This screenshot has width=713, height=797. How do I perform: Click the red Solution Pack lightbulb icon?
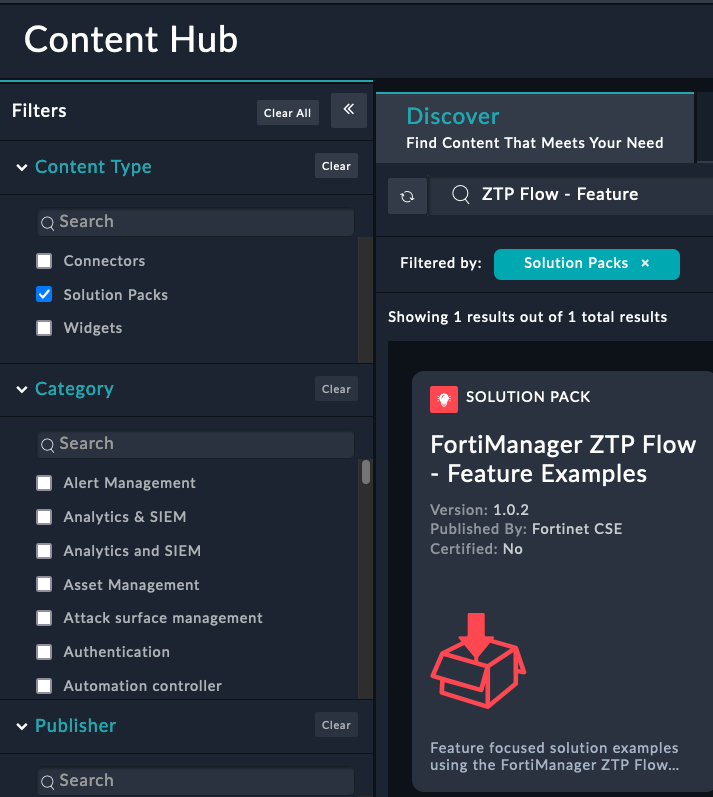tap(444, 399)
